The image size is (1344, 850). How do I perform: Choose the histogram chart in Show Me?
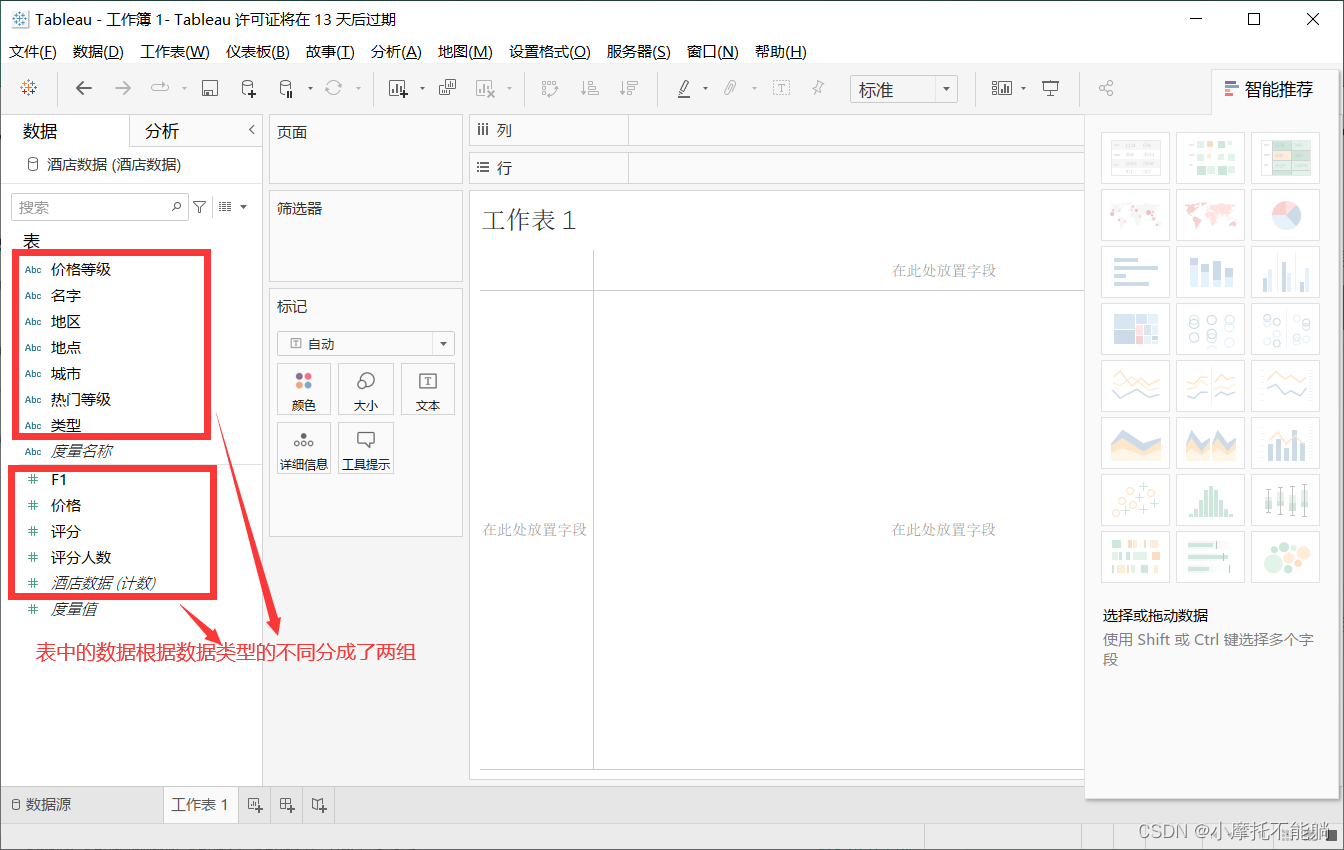tap(1210, 500)
